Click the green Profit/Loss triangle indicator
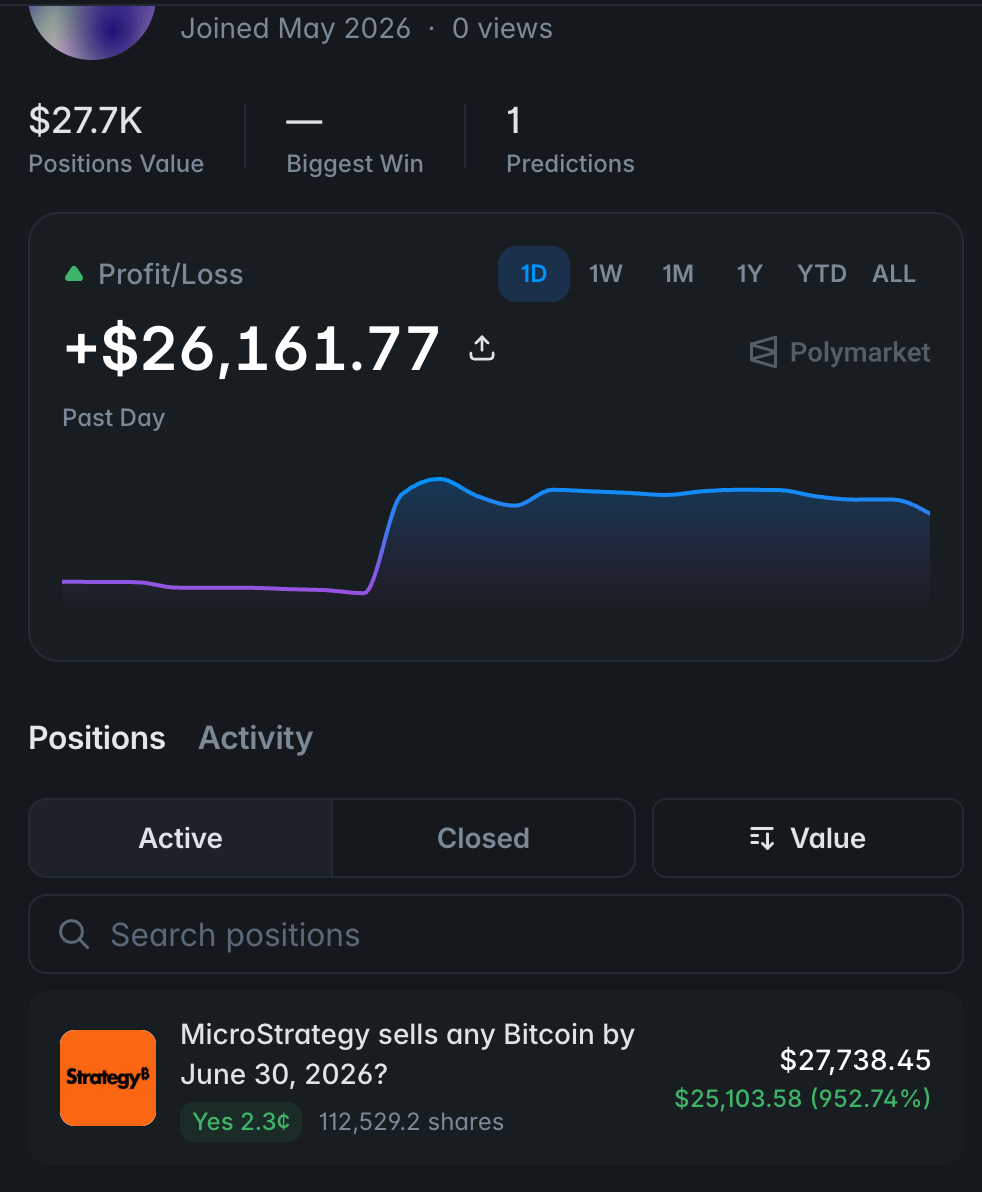Image resolution: width=982 pixels, height=1192 pixels. 74,274
